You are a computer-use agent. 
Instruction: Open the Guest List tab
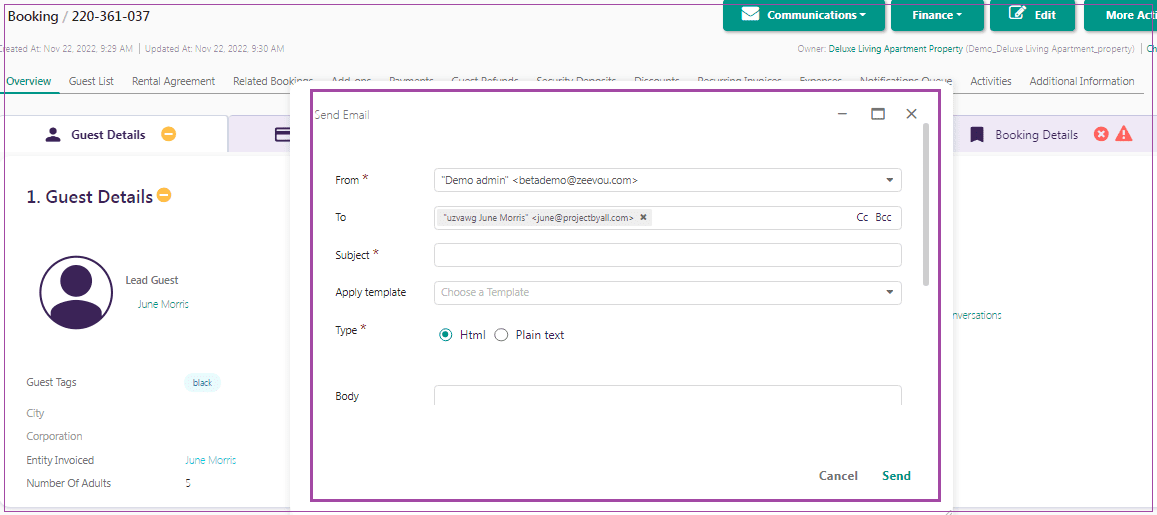(91, 81)
